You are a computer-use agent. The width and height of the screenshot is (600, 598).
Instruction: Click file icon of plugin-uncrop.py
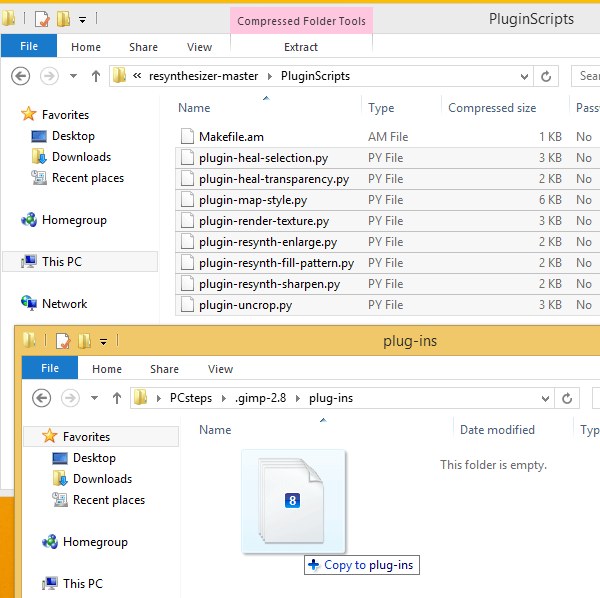point(187,305)
